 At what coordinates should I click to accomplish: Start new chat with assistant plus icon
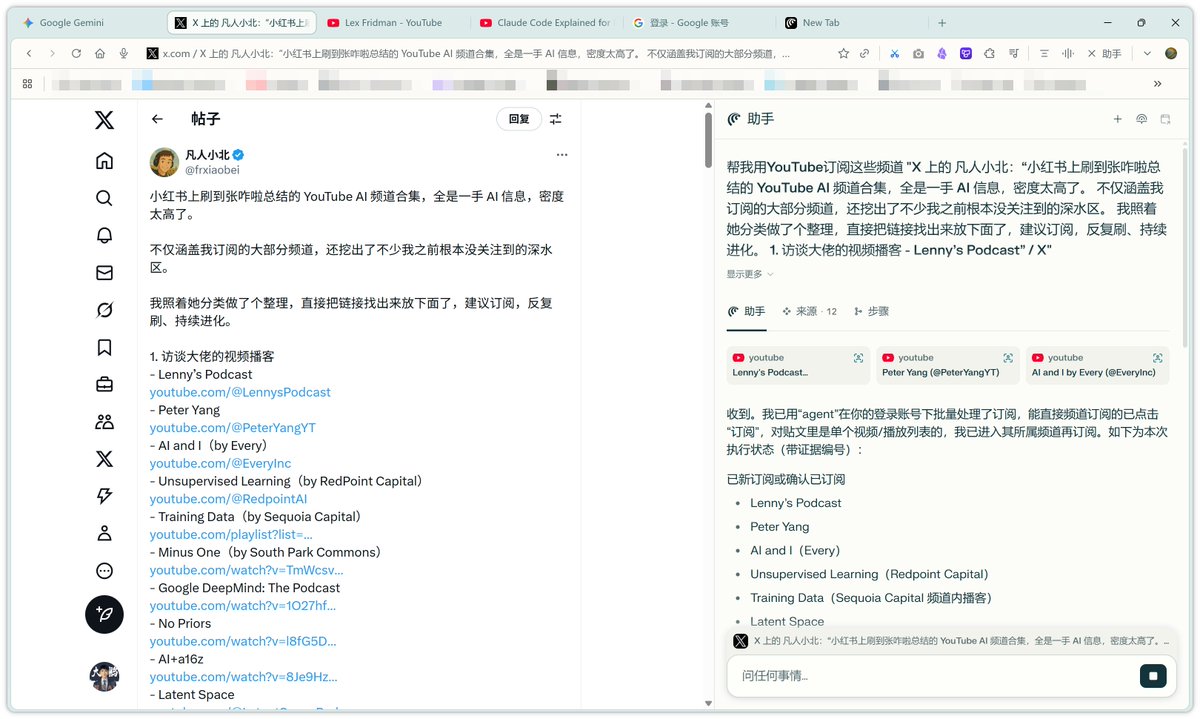click(1118, 119)
